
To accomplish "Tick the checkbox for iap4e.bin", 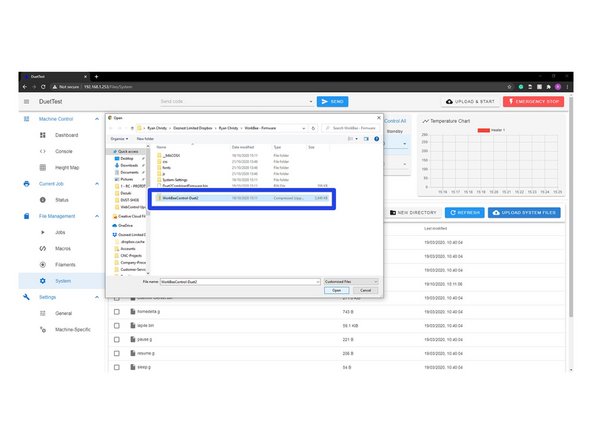I will 117,326.
